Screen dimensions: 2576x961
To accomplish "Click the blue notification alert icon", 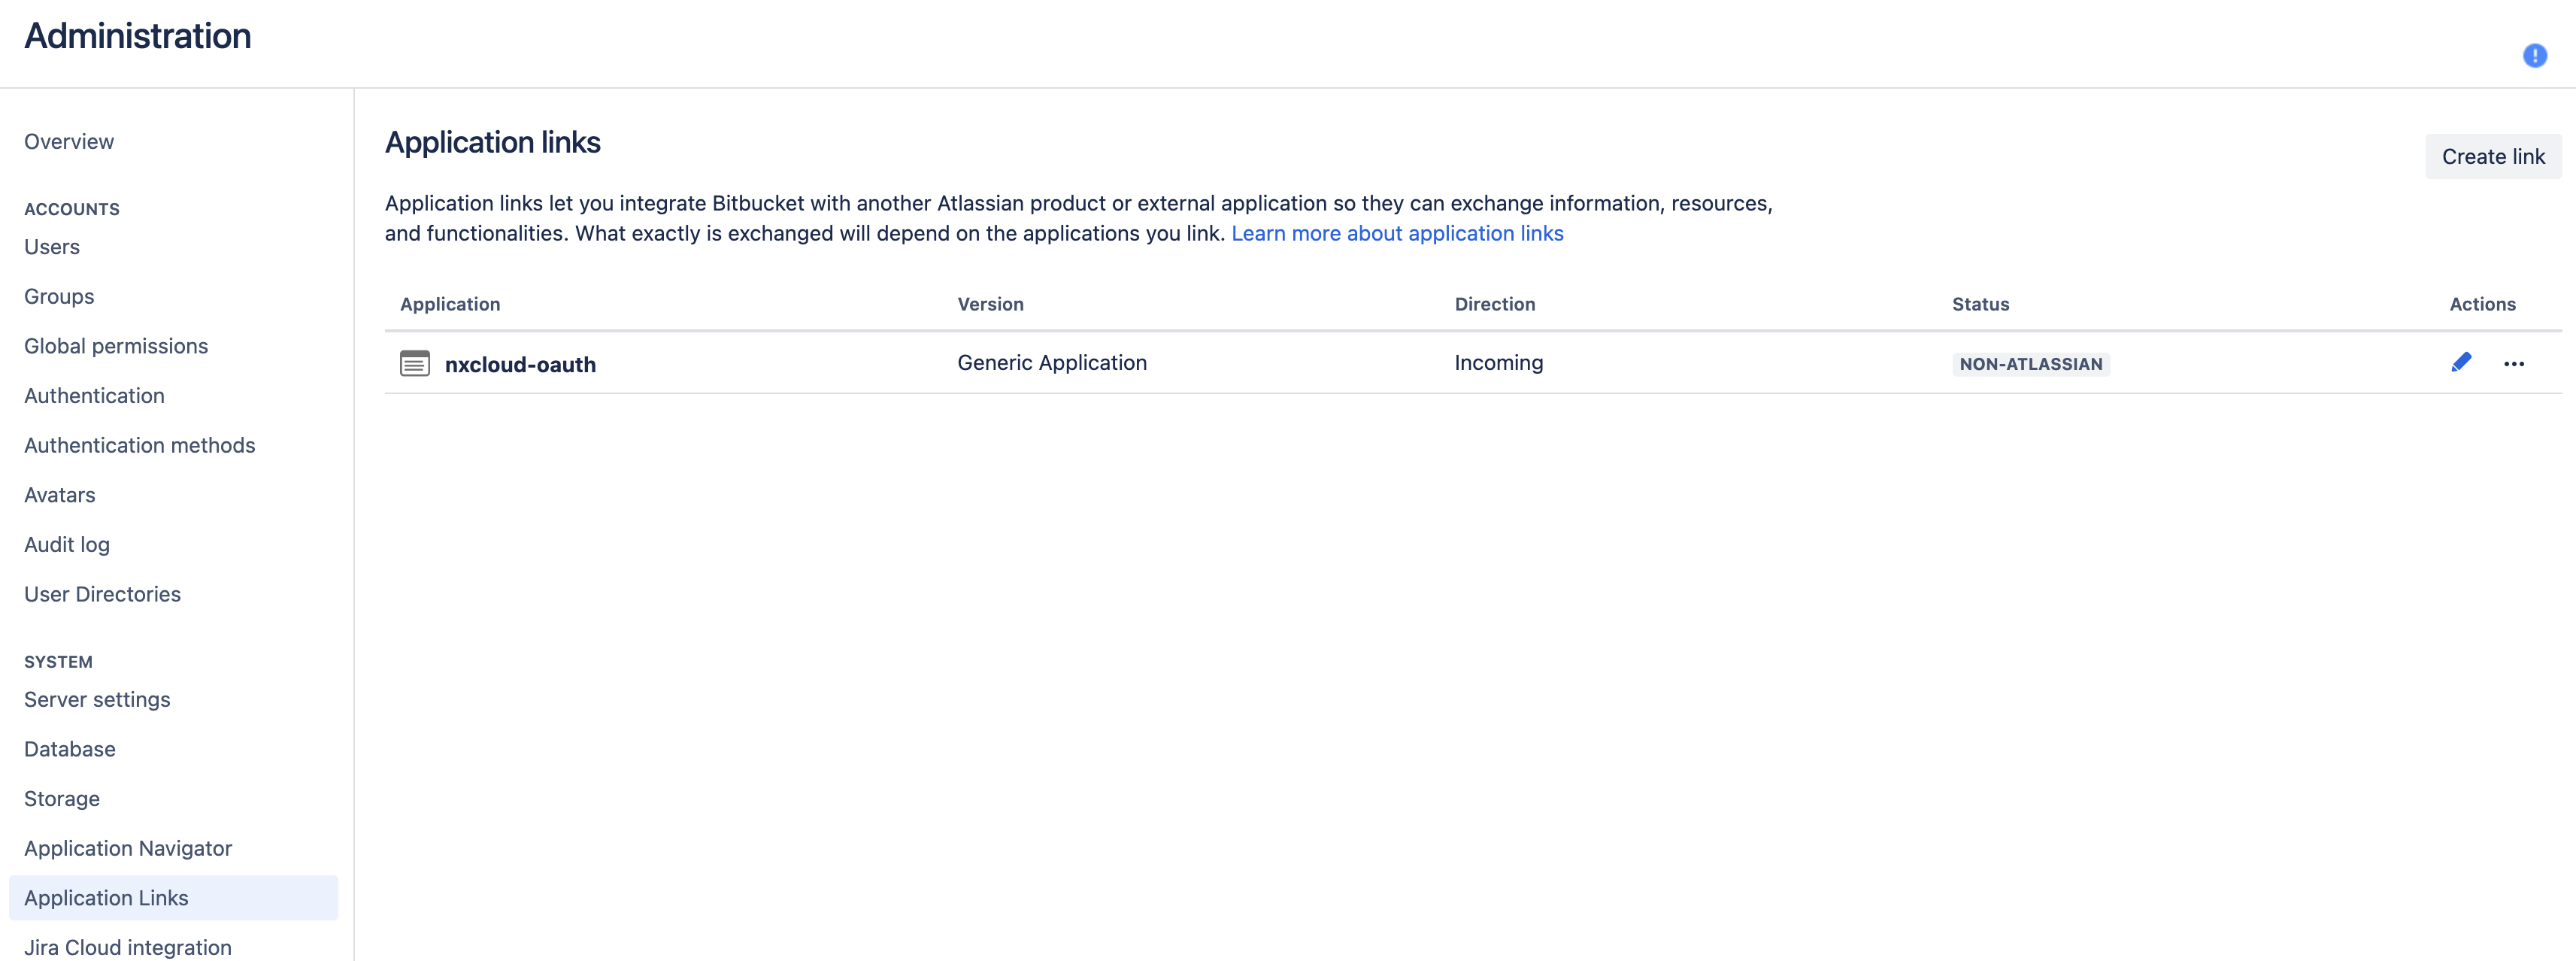I will point(2534,56).
